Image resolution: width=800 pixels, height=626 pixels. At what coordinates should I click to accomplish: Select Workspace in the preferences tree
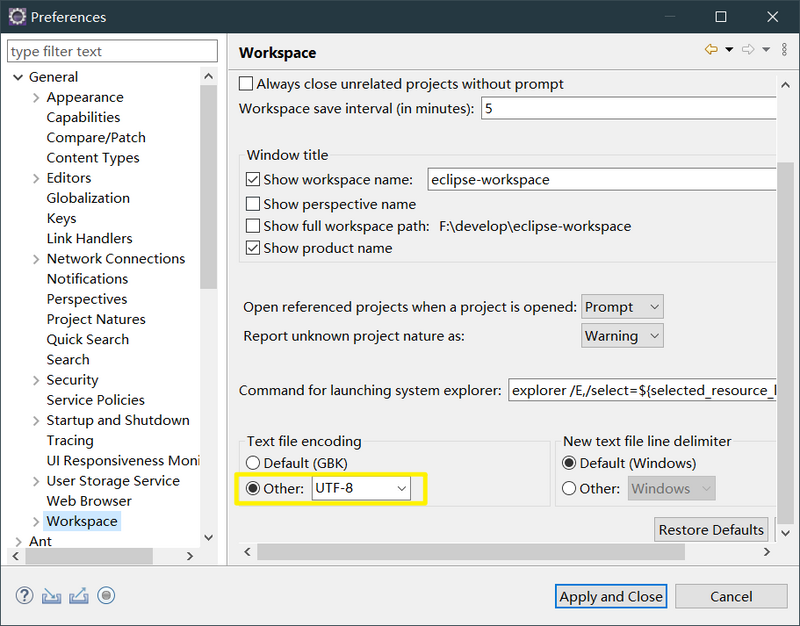[x=82, y=521]
